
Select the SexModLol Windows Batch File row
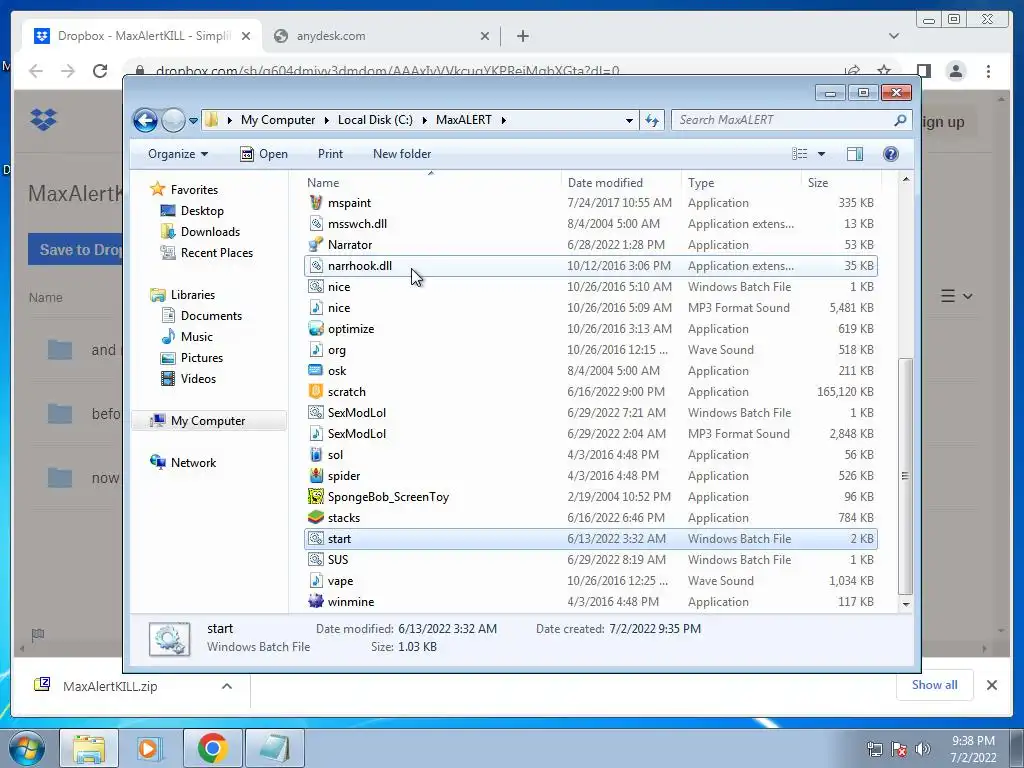591,413
